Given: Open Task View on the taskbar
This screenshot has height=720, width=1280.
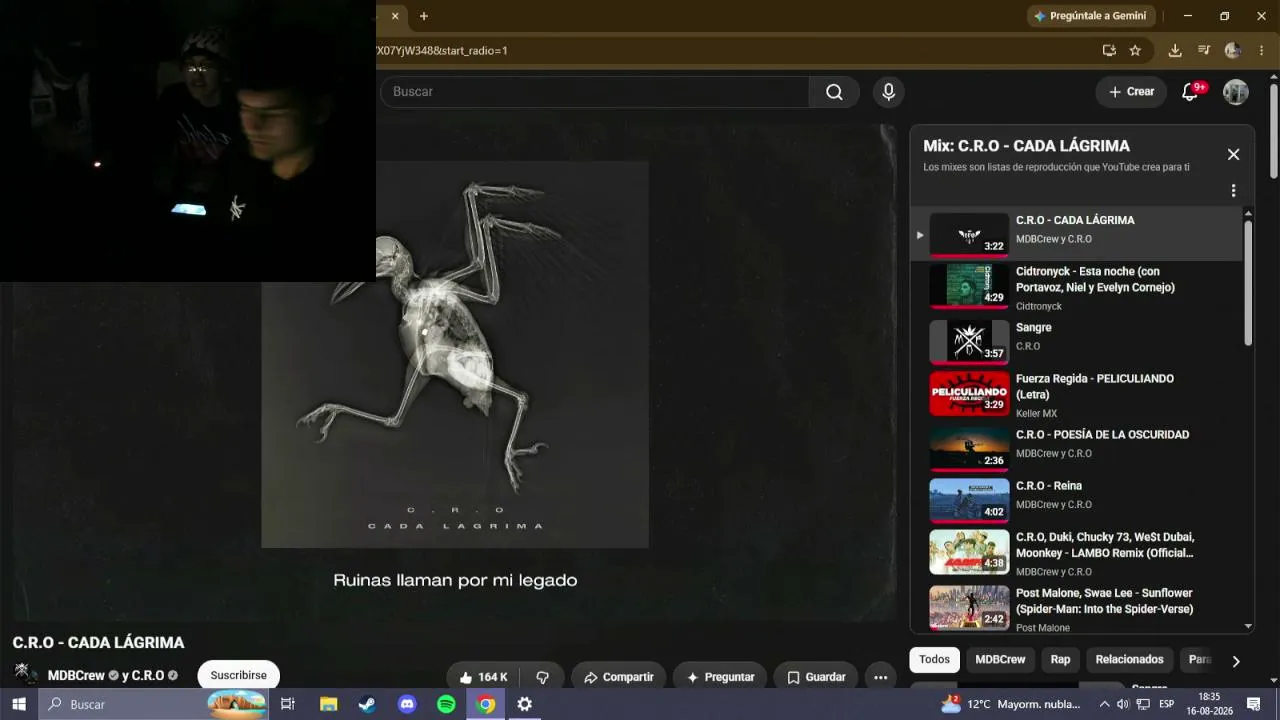Looking at the screenshot, I should [288, 704].
